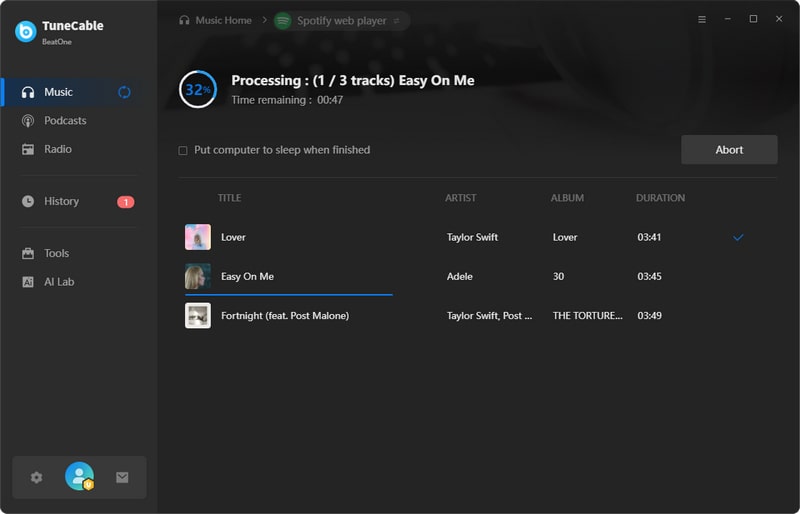Click the TITLE column header
The height and width of the screenshot is (514, 800).
tap(230, 198)
